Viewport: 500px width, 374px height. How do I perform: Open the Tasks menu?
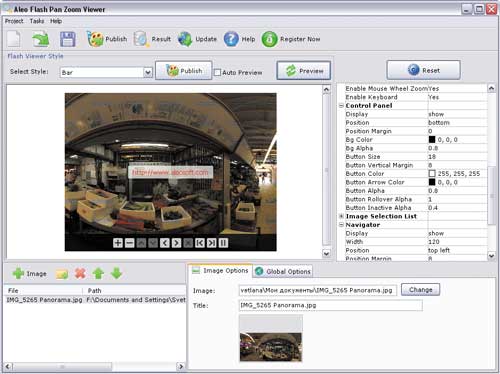click(x=37, y=21)
